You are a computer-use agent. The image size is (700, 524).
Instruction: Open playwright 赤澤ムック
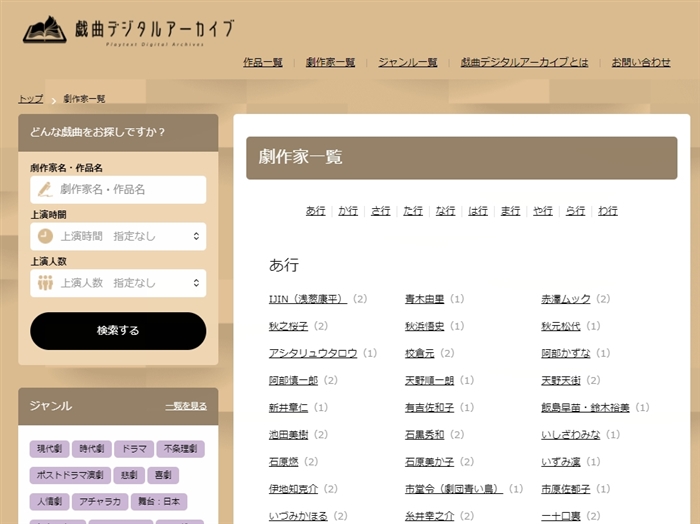click(x=566, y=299)
